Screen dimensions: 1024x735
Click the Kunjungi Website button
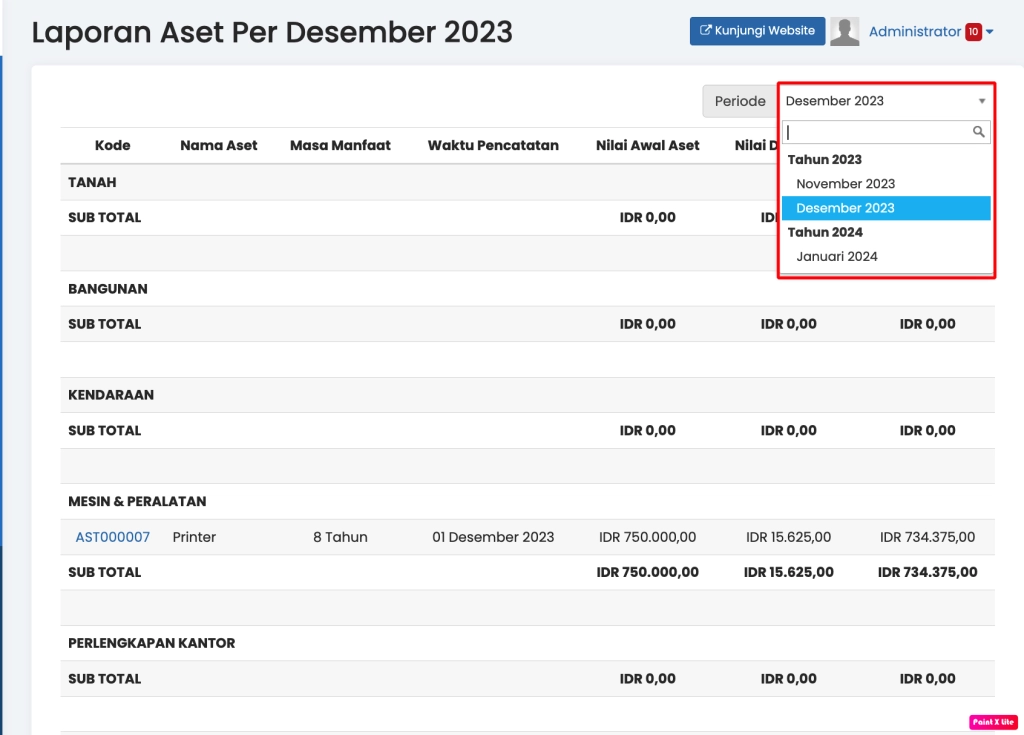pos(757,30)
